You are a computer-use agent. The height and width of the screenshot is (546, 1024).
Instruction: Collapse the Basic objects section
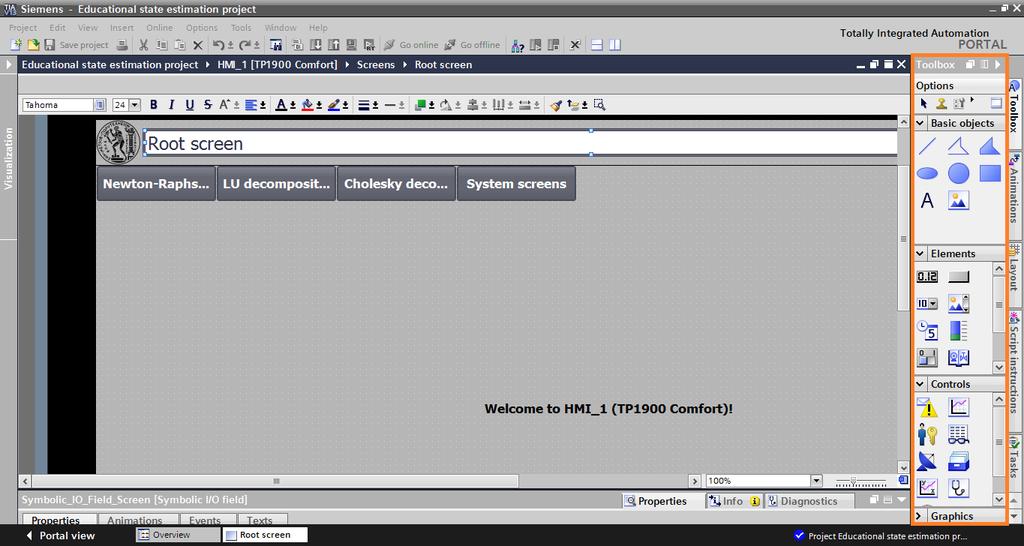tap(920, 123)
